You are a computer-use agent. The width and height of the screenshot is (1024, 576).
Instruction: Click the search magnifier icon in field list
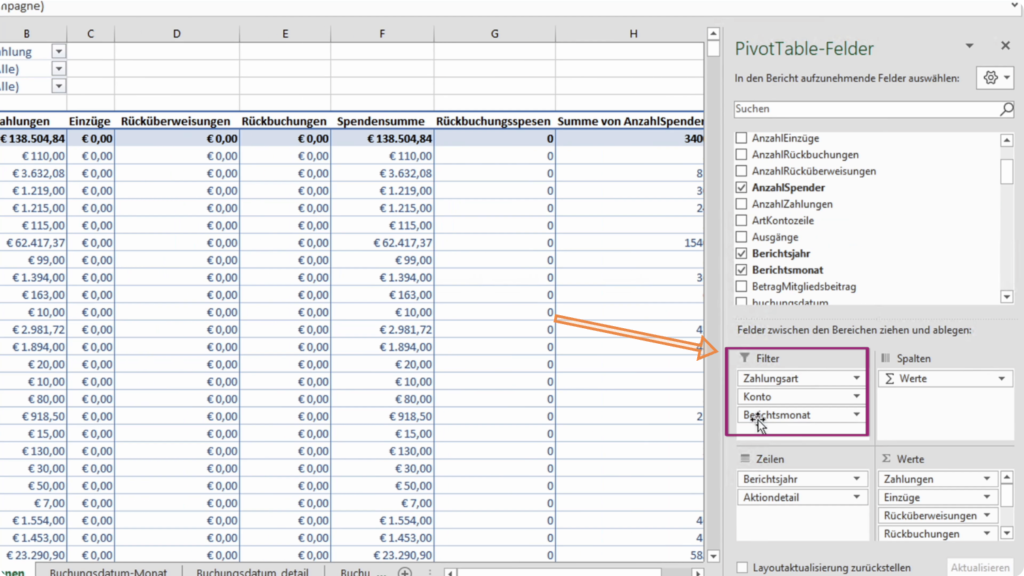point(1006,109)
